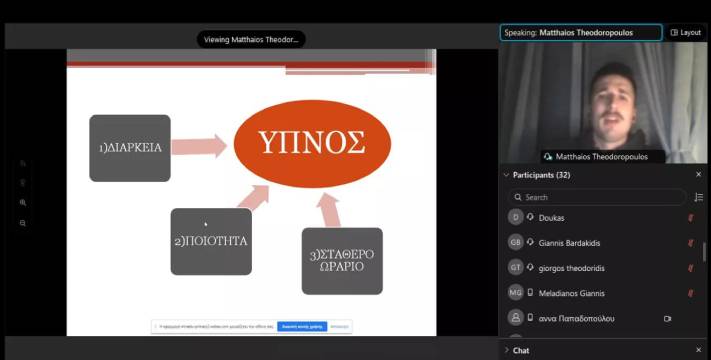Click Meladianos Giannis's muted microphone icon
The image size is (711, 360).
[691, 293]
